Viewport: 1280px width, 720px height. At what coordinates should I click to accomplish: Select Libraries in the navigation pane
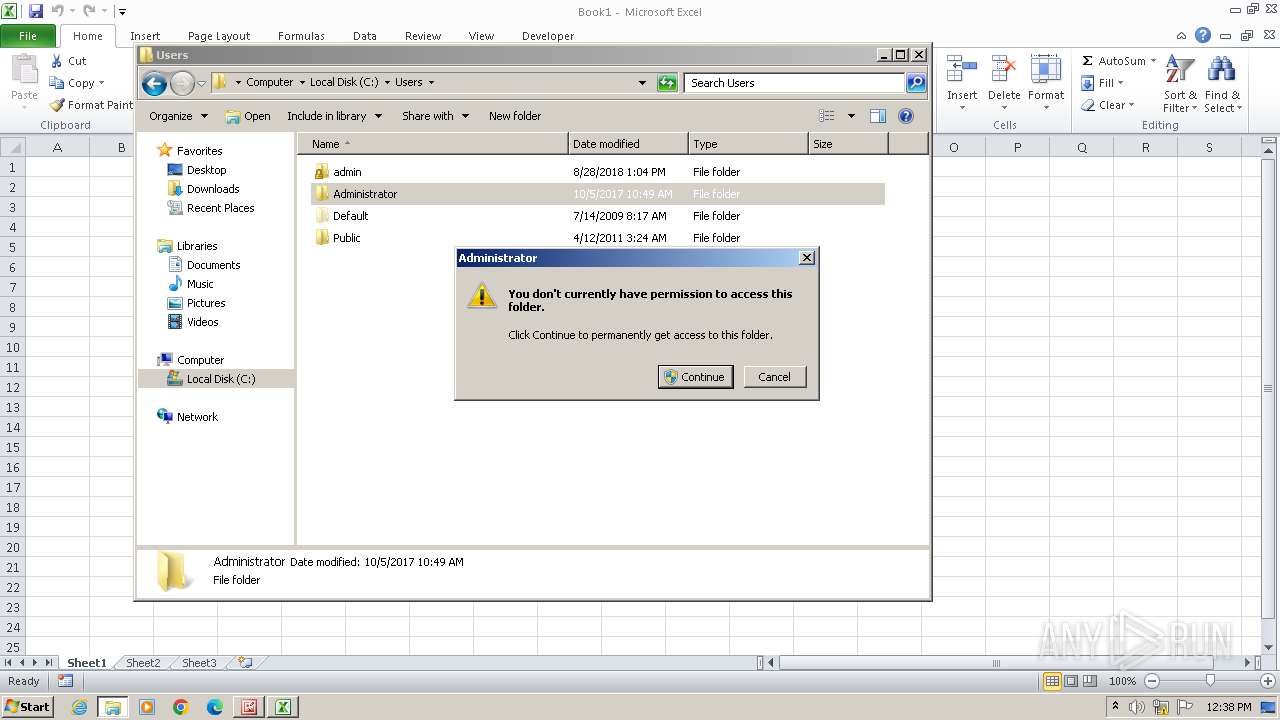point(197,246)
